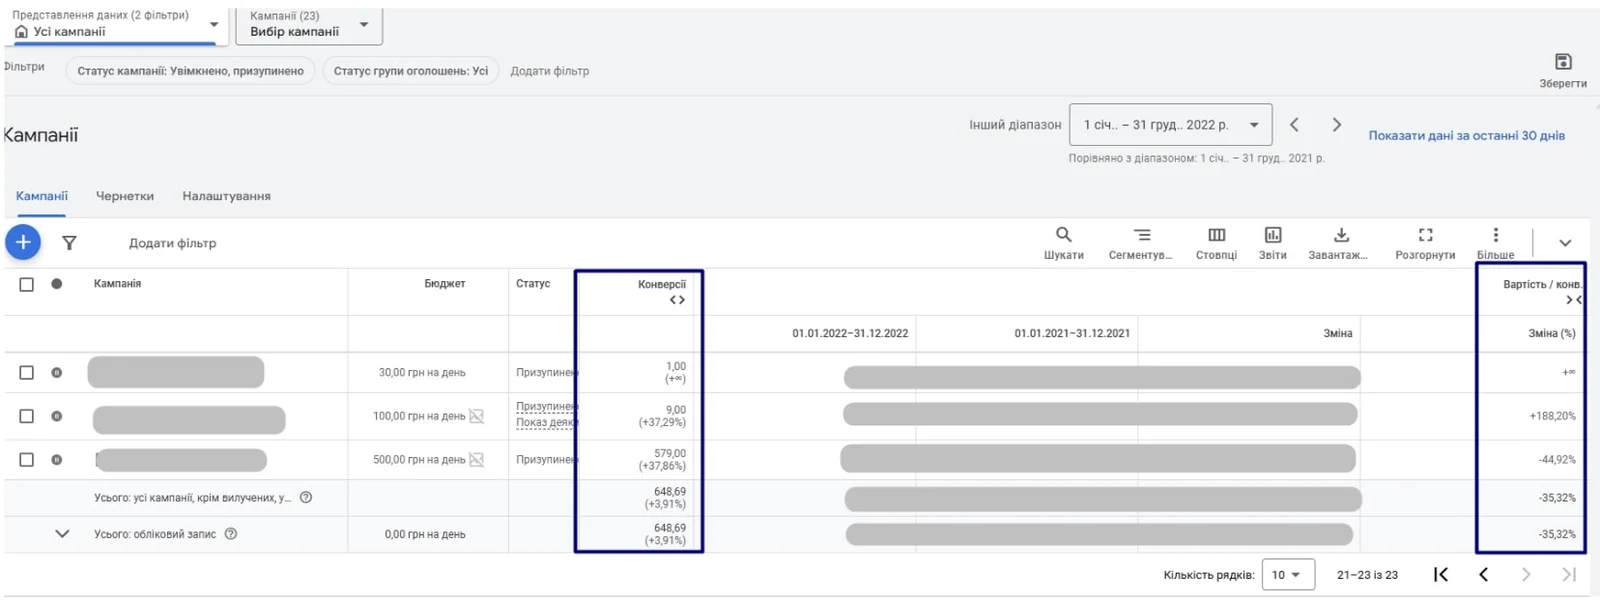Image resolution: width=1600 pixels, height=601 pixels.
Task: Click budget chart icon in 100,00 грн row
Action: click(477, 416)
